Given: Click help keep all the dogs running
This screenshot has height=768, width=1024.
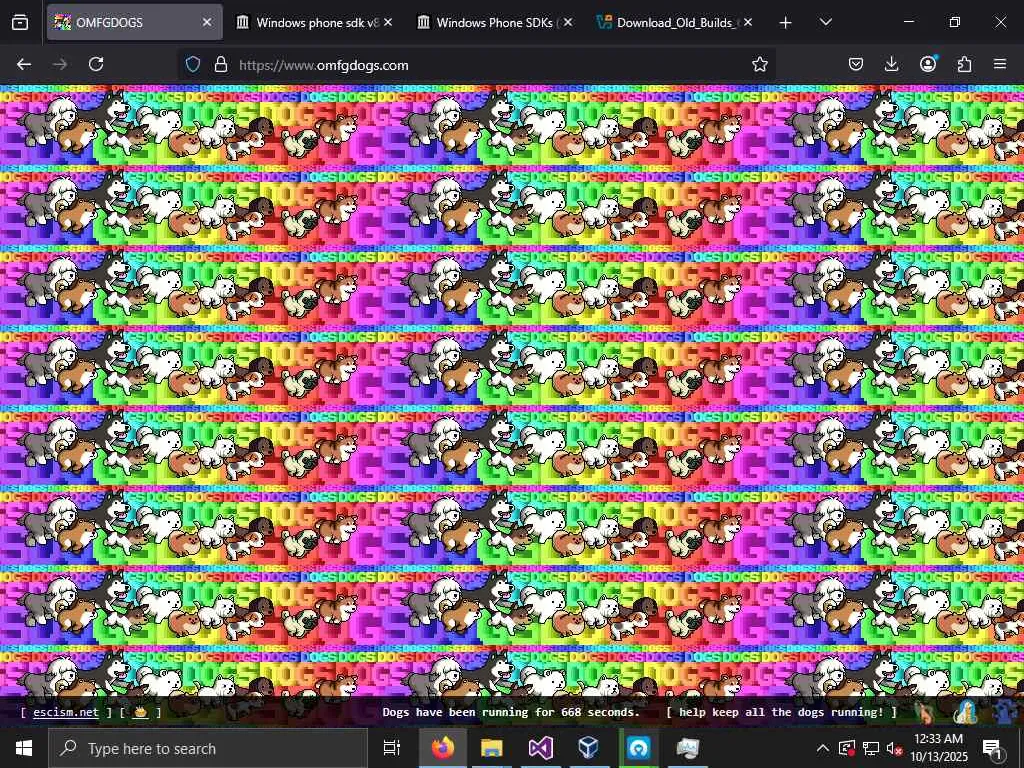Looking at the screenshot, I should (781, 712).
